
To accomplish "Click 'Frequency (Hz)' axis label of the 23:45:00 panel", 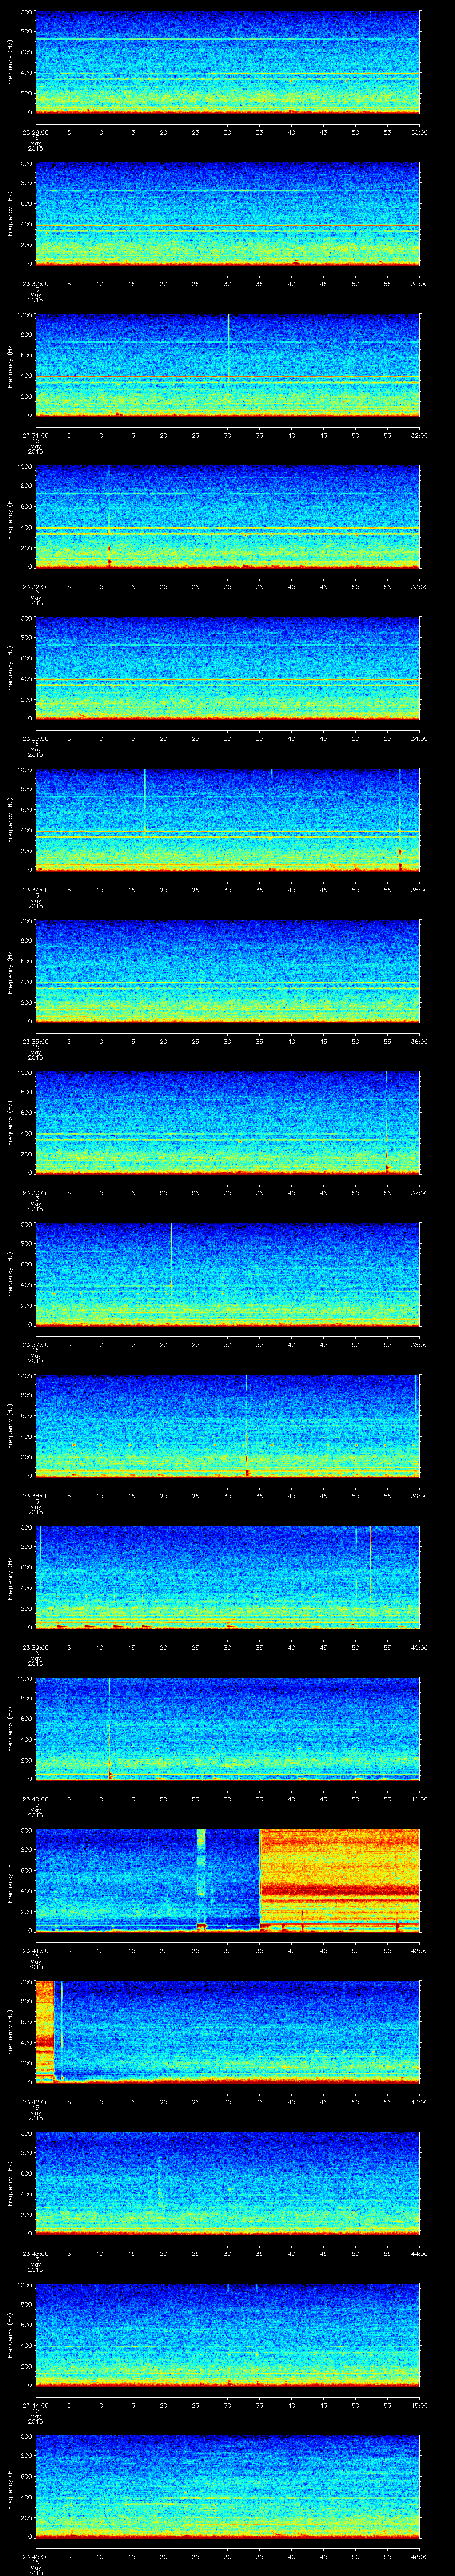I will click(10, 2488).
